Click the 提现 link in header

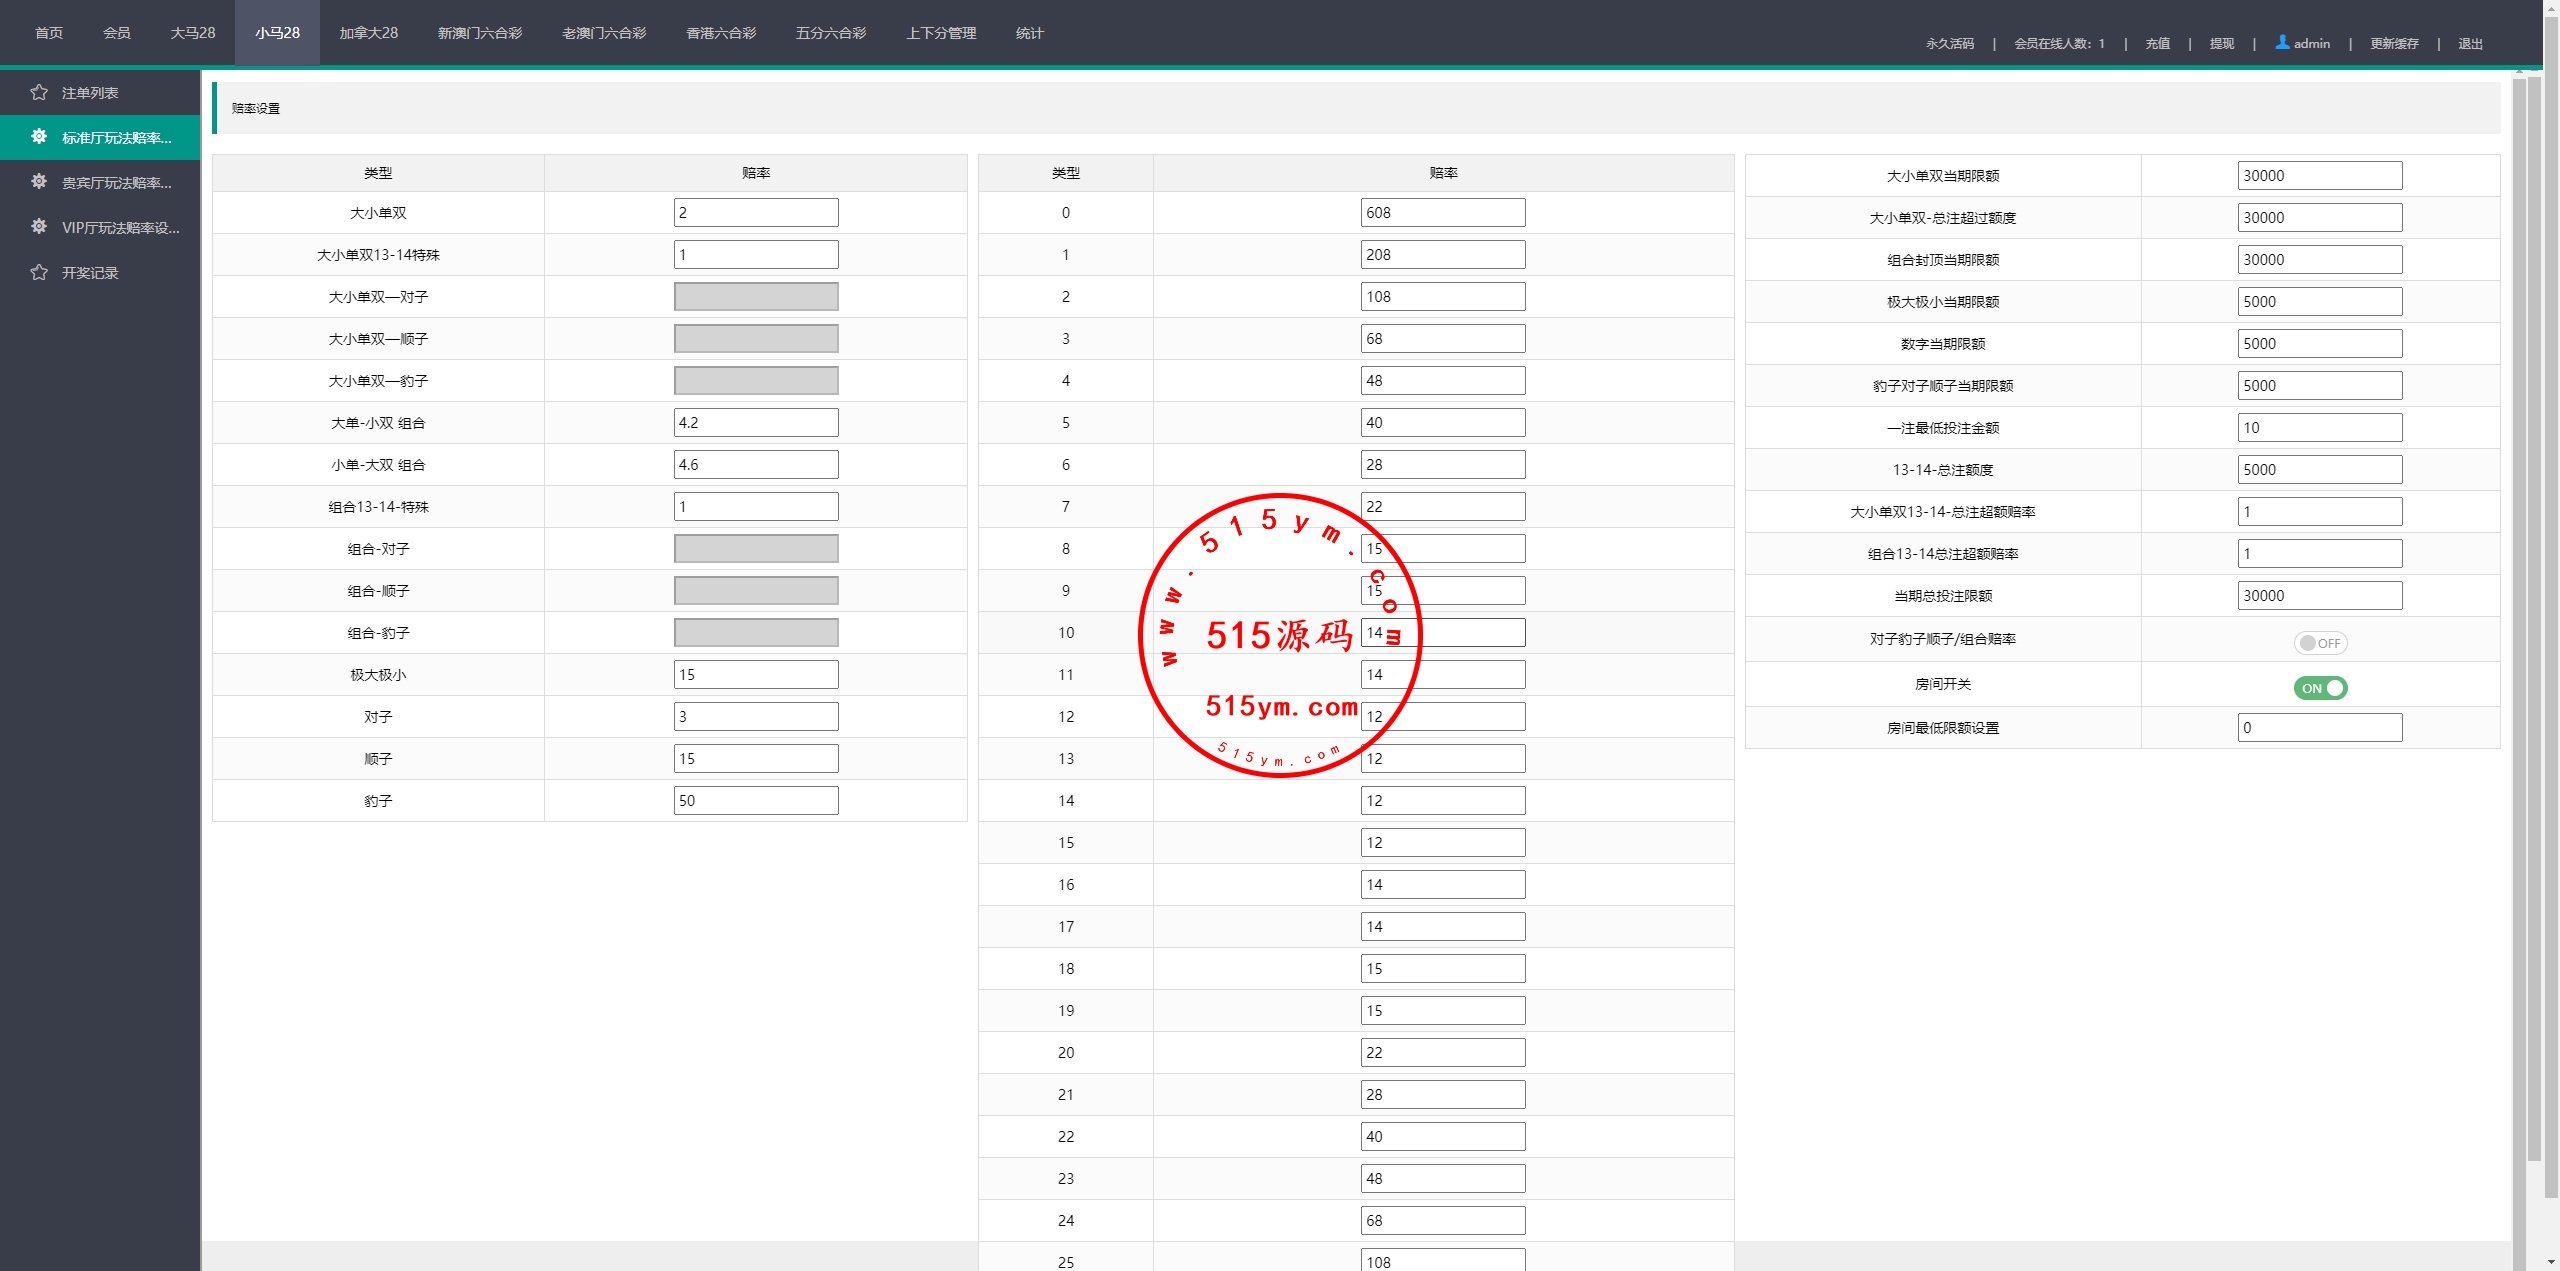pyautogui.click(x=2221, y=43)
